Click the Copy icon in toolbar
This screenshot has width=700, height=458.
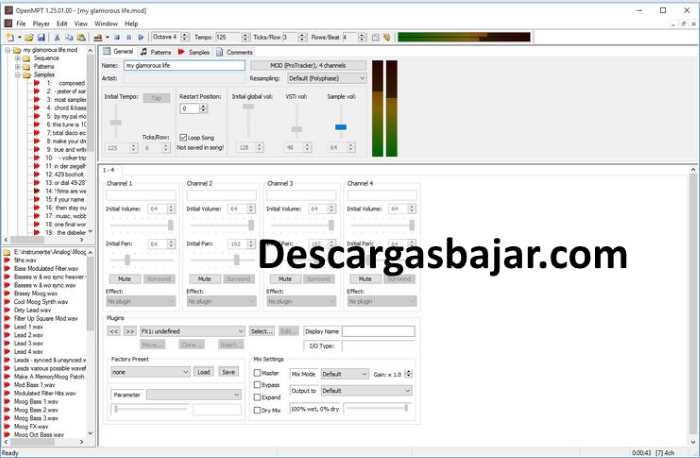[69, 37]
